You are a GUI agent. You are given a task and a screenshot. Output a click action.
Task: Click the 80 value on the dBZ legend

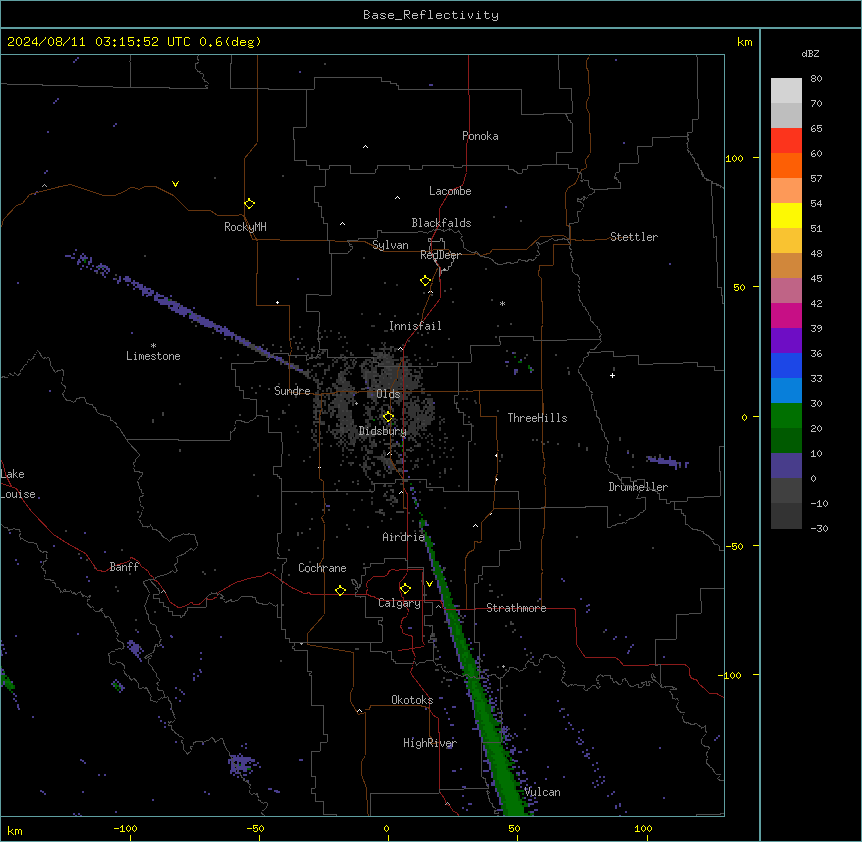pos(816,79)
